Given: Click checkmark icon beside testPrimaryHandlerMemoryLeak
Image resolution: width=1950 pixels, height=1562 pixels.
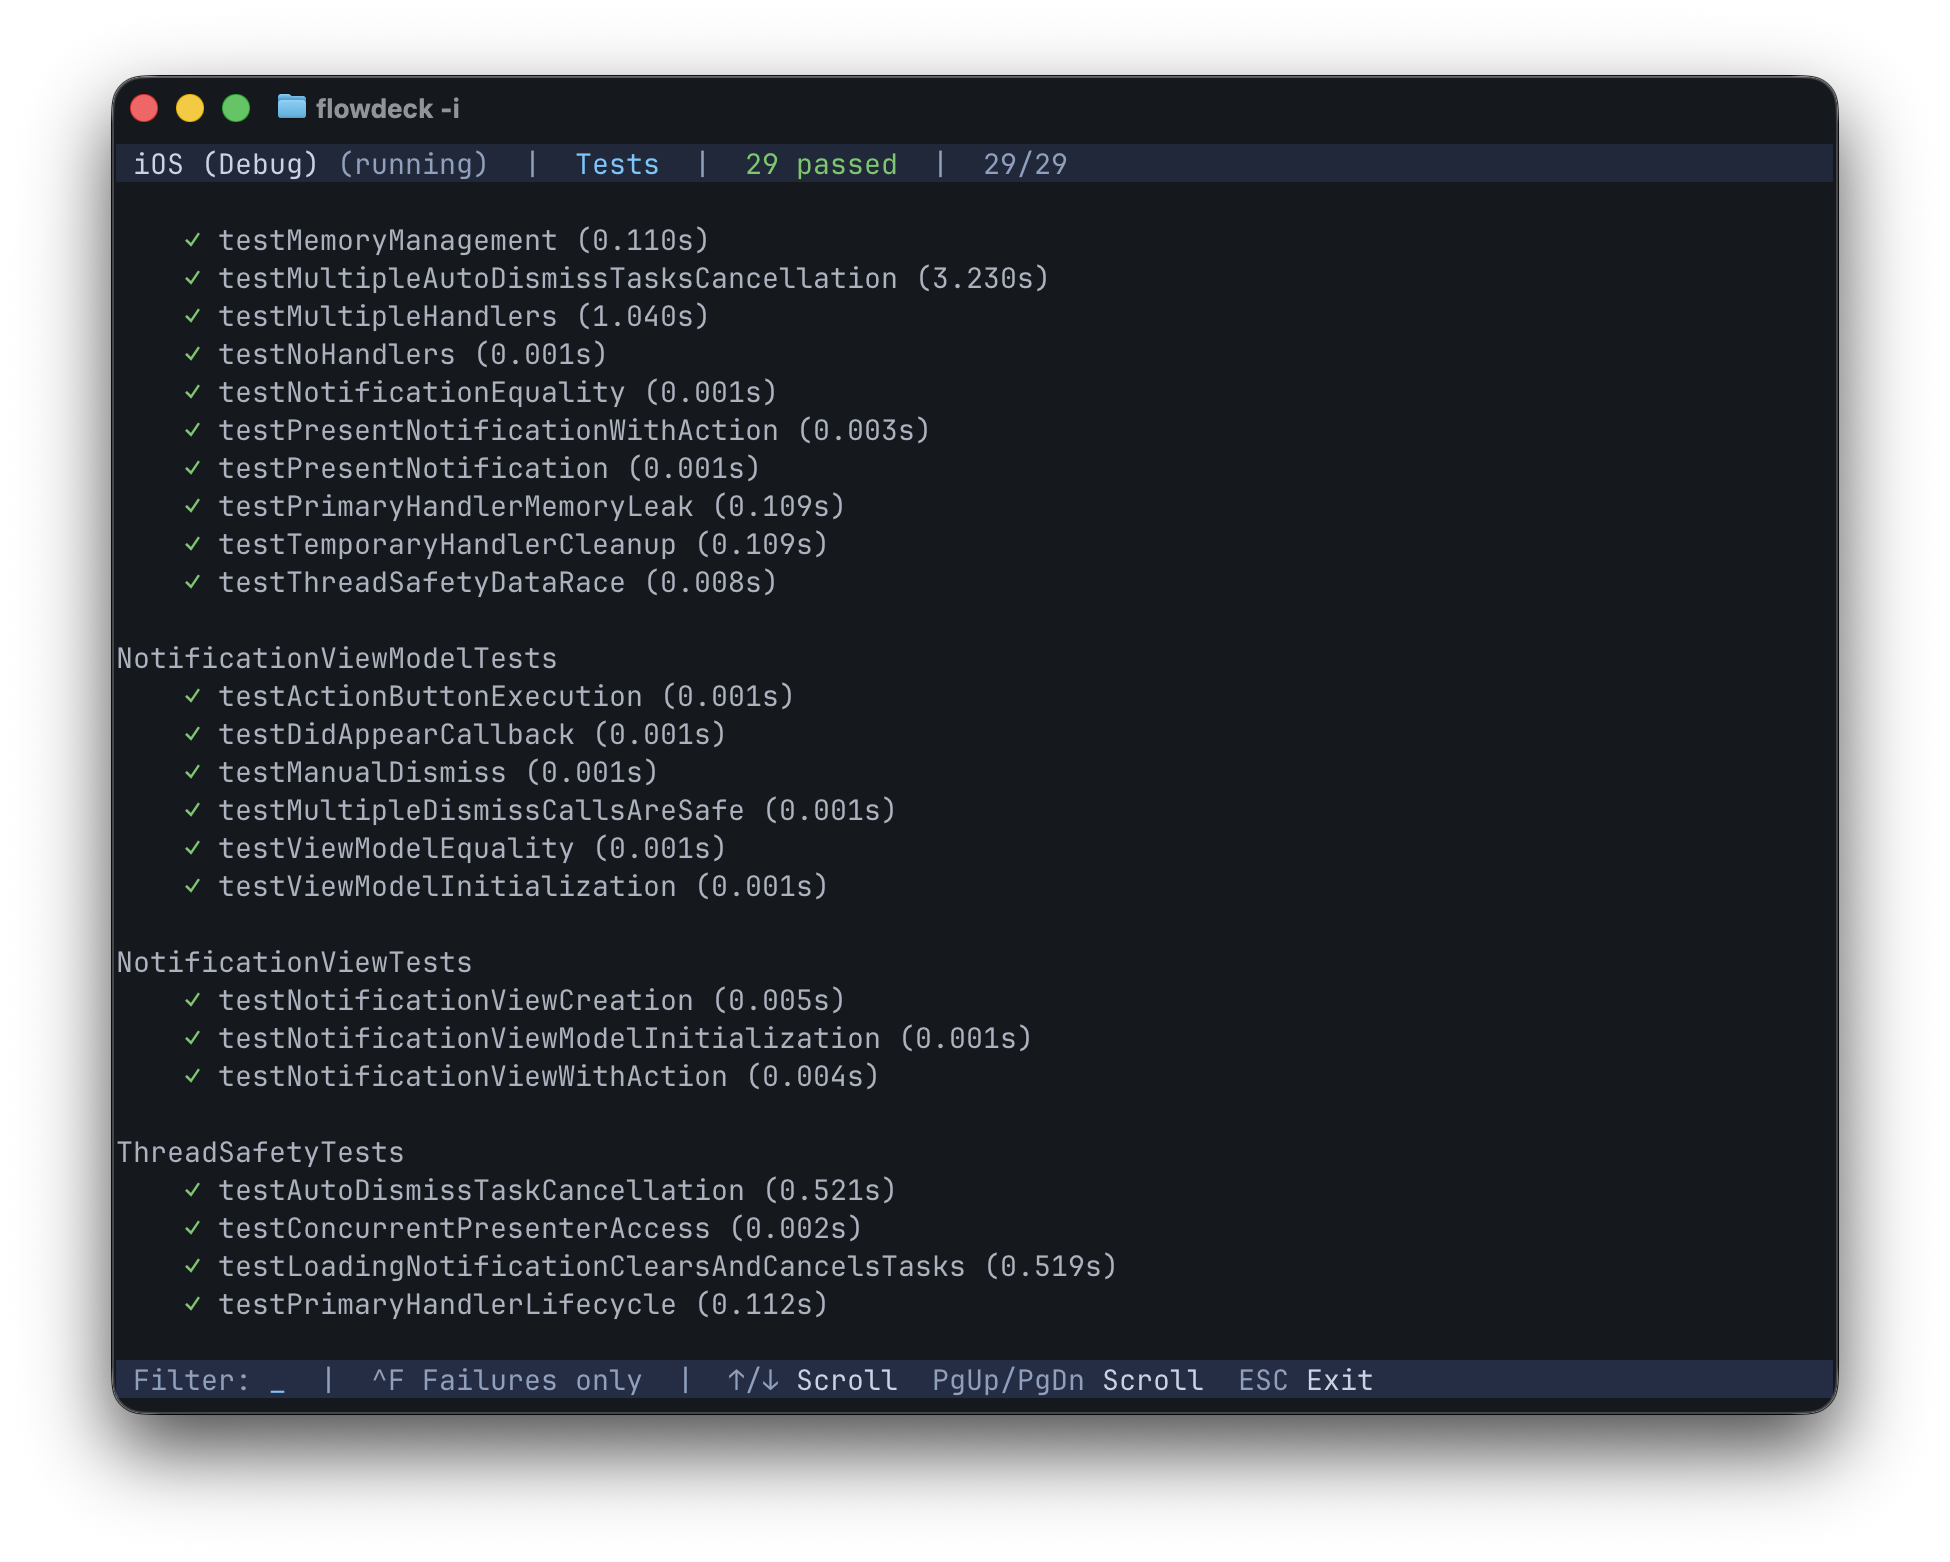Looking at the screenshot, I should (x=193, y=506).
